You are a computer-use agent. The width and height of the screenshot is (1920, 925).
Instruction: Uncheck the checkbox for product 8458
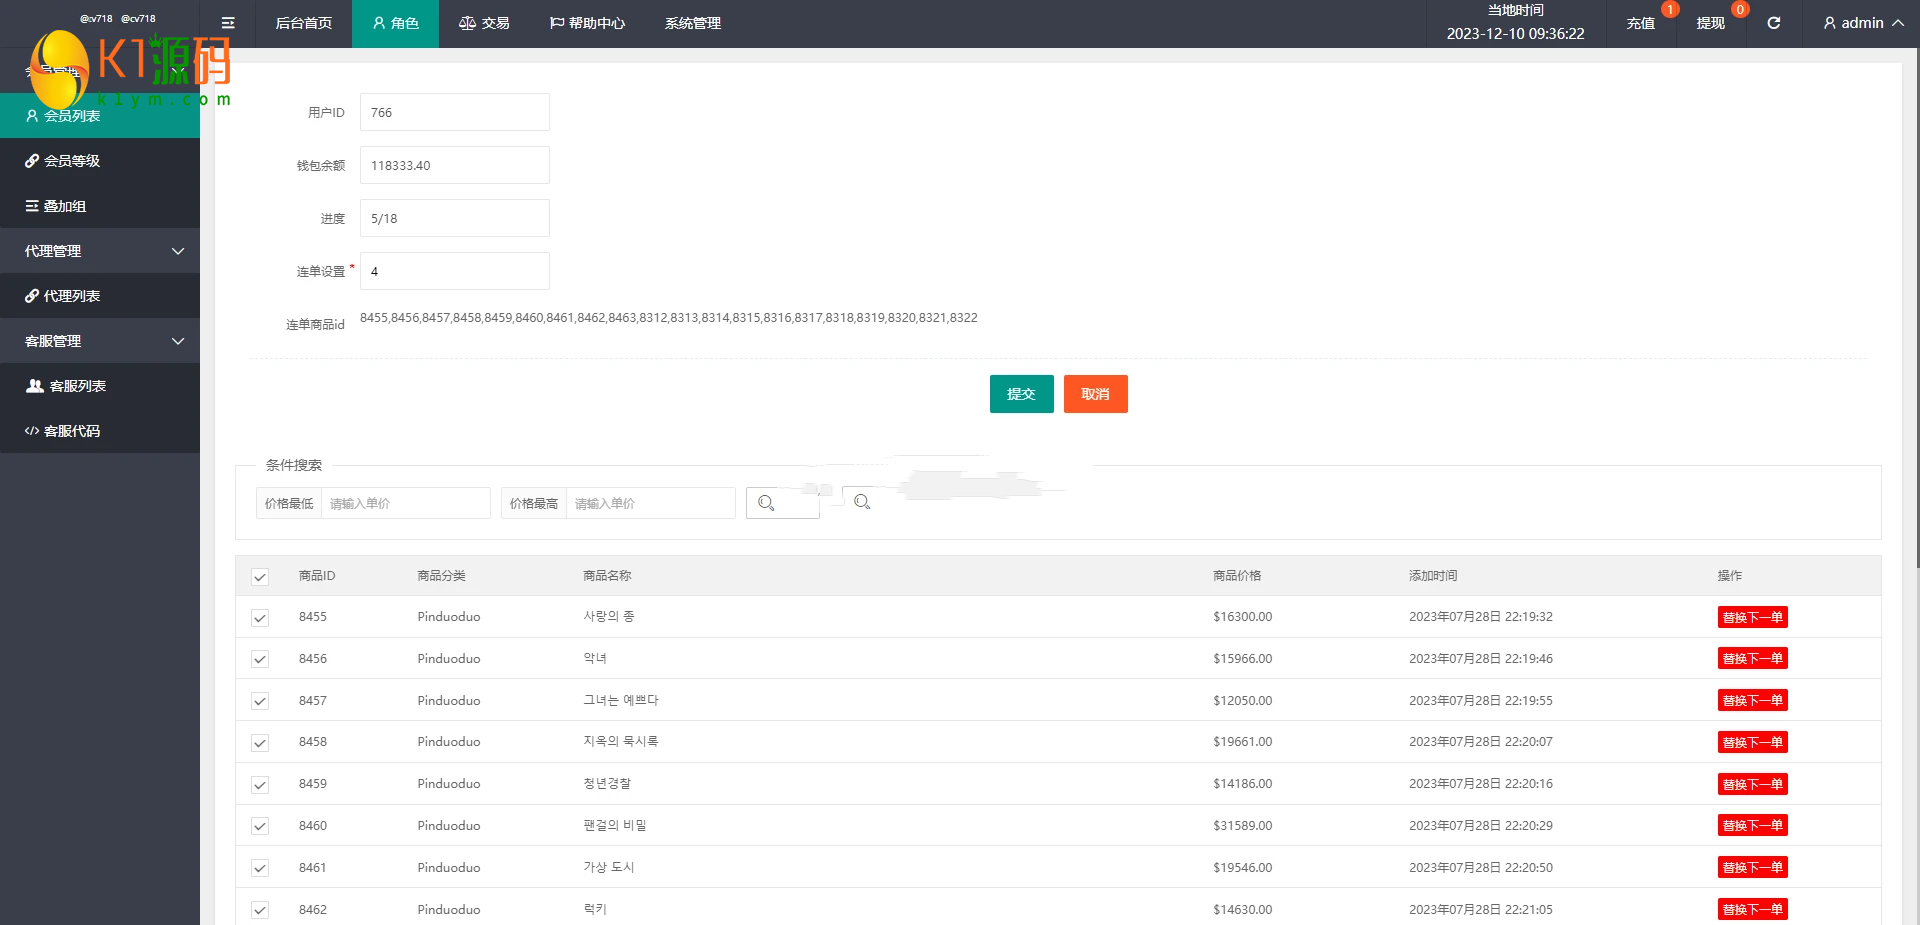[x=260, y=743]
